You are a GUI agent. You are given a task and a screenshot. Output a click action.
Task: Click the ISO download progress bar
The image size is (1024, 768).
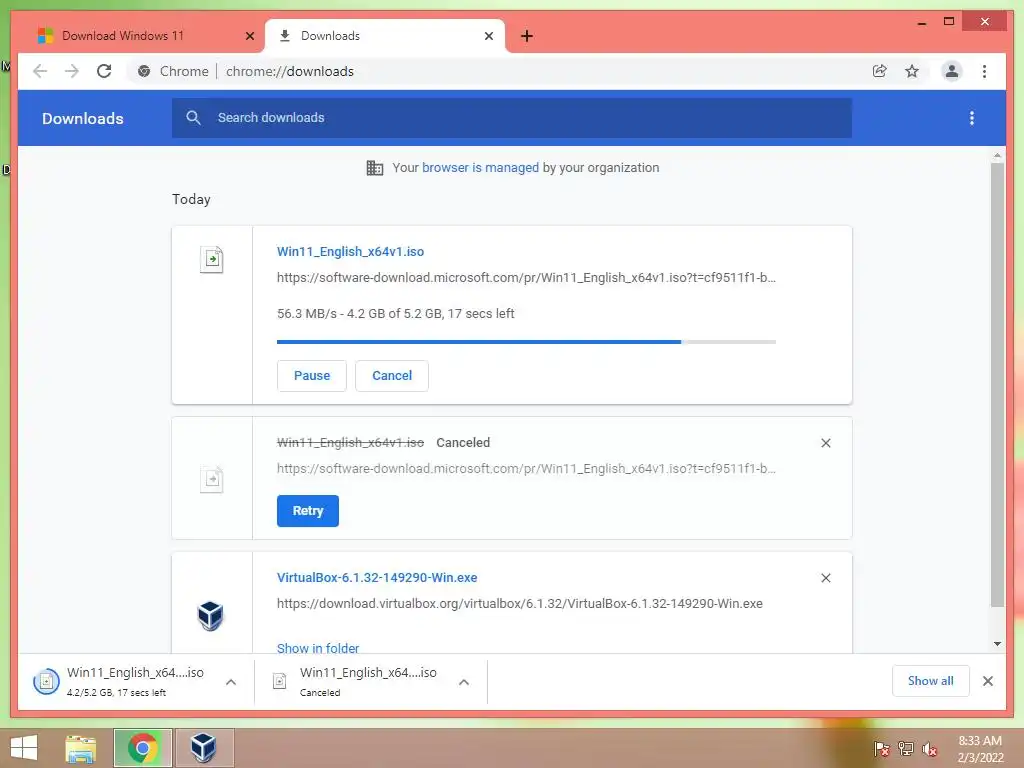pyautogui.click(x=526, y=342)
